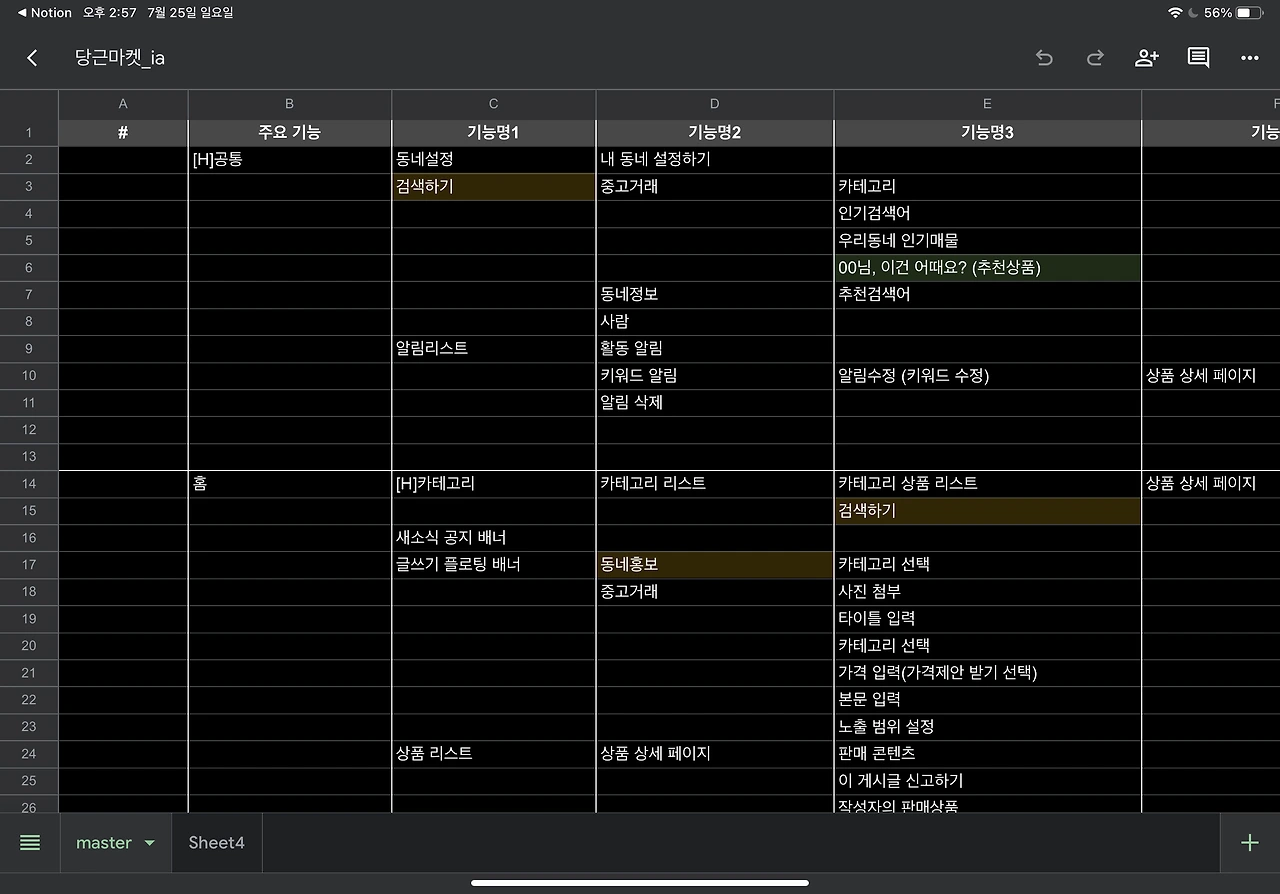The height and width of the screenshot is (894, 1280).
Task: Select the '기능명2' header cell
Action: pyautogui.click(x=715, y=133)
